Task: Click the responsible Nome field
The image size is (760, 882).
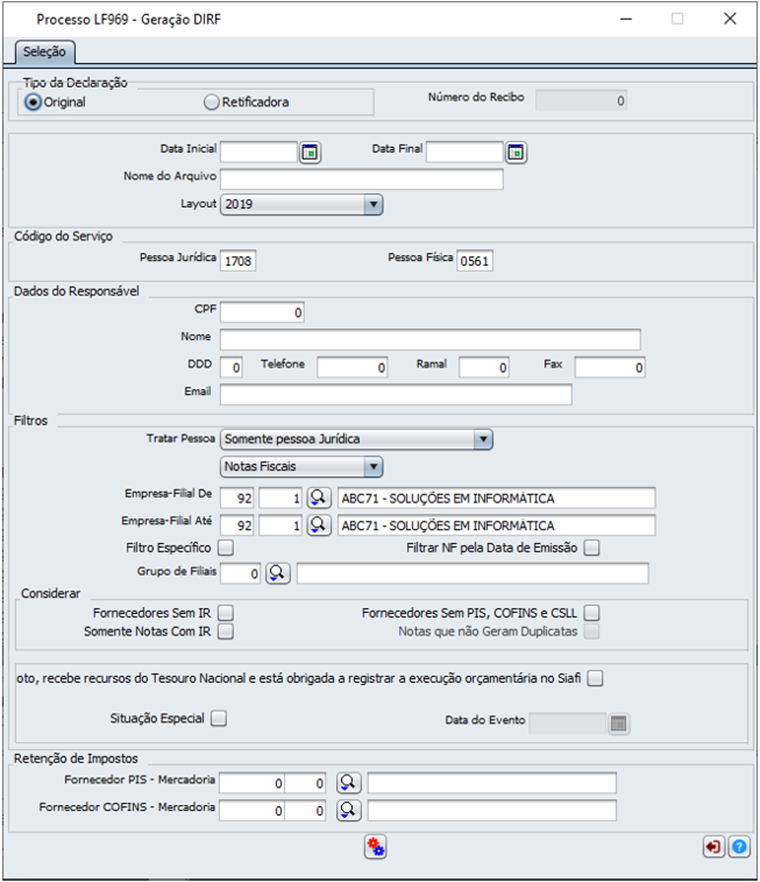Action: click(430, 340)
